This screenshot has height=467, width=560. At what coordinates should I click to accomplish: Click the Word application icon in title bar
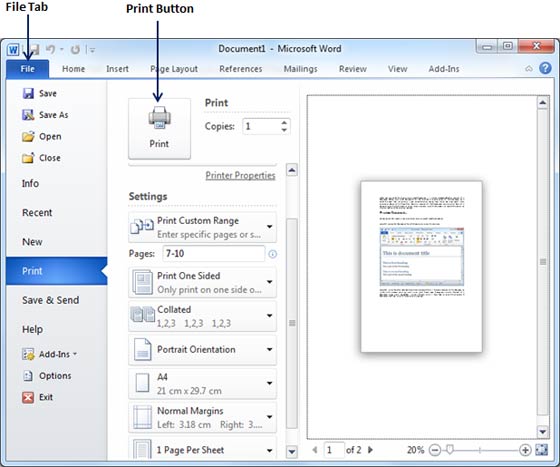[13, 49]
